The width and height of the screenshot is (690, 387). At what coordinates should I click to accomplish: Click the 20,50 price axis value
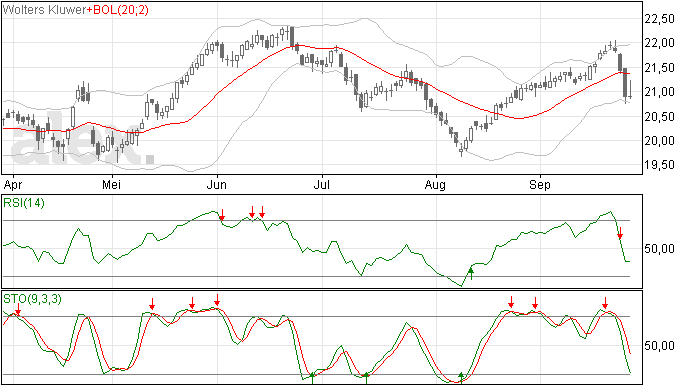pos(659,117)
